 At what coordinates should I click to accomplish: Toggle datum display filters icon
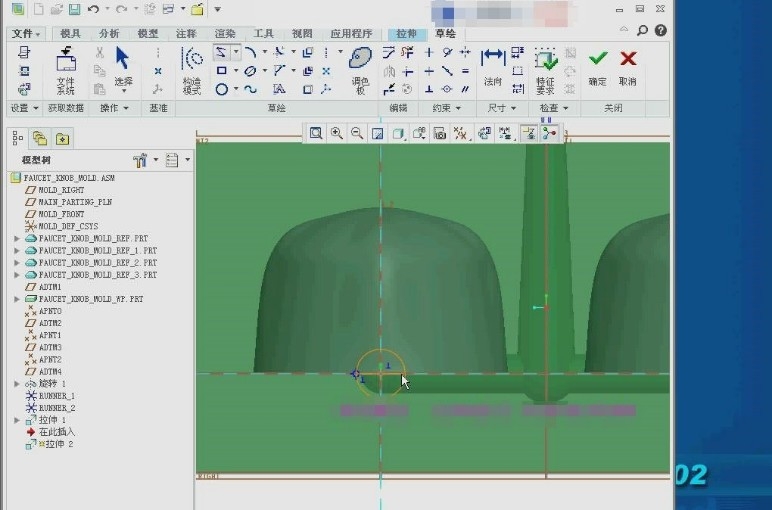point(461,133)
